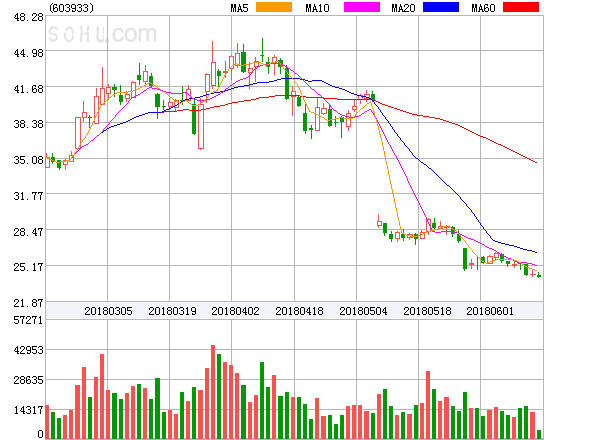Click the 20180319 date label
The image size is (600, 440).
tap(172, 311)
